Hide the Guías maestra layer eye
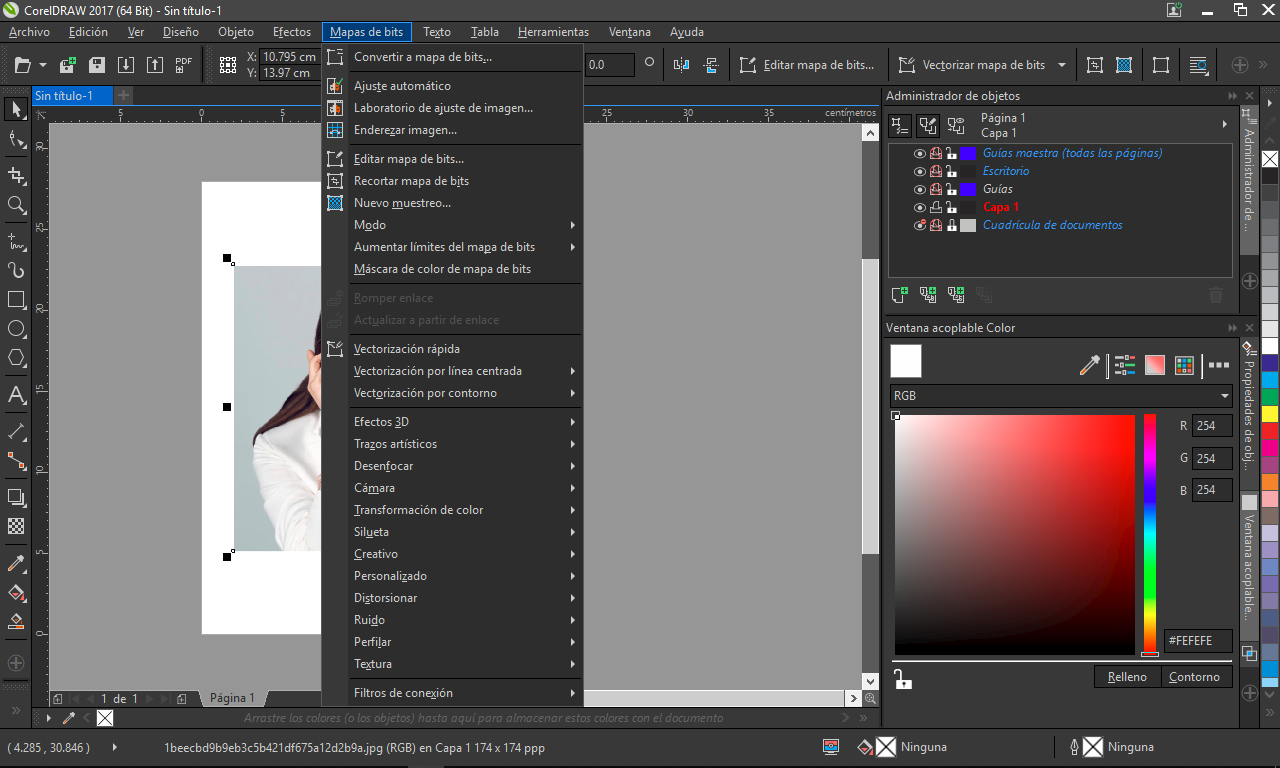This screenshot has height=768, width=1280. 920,153
